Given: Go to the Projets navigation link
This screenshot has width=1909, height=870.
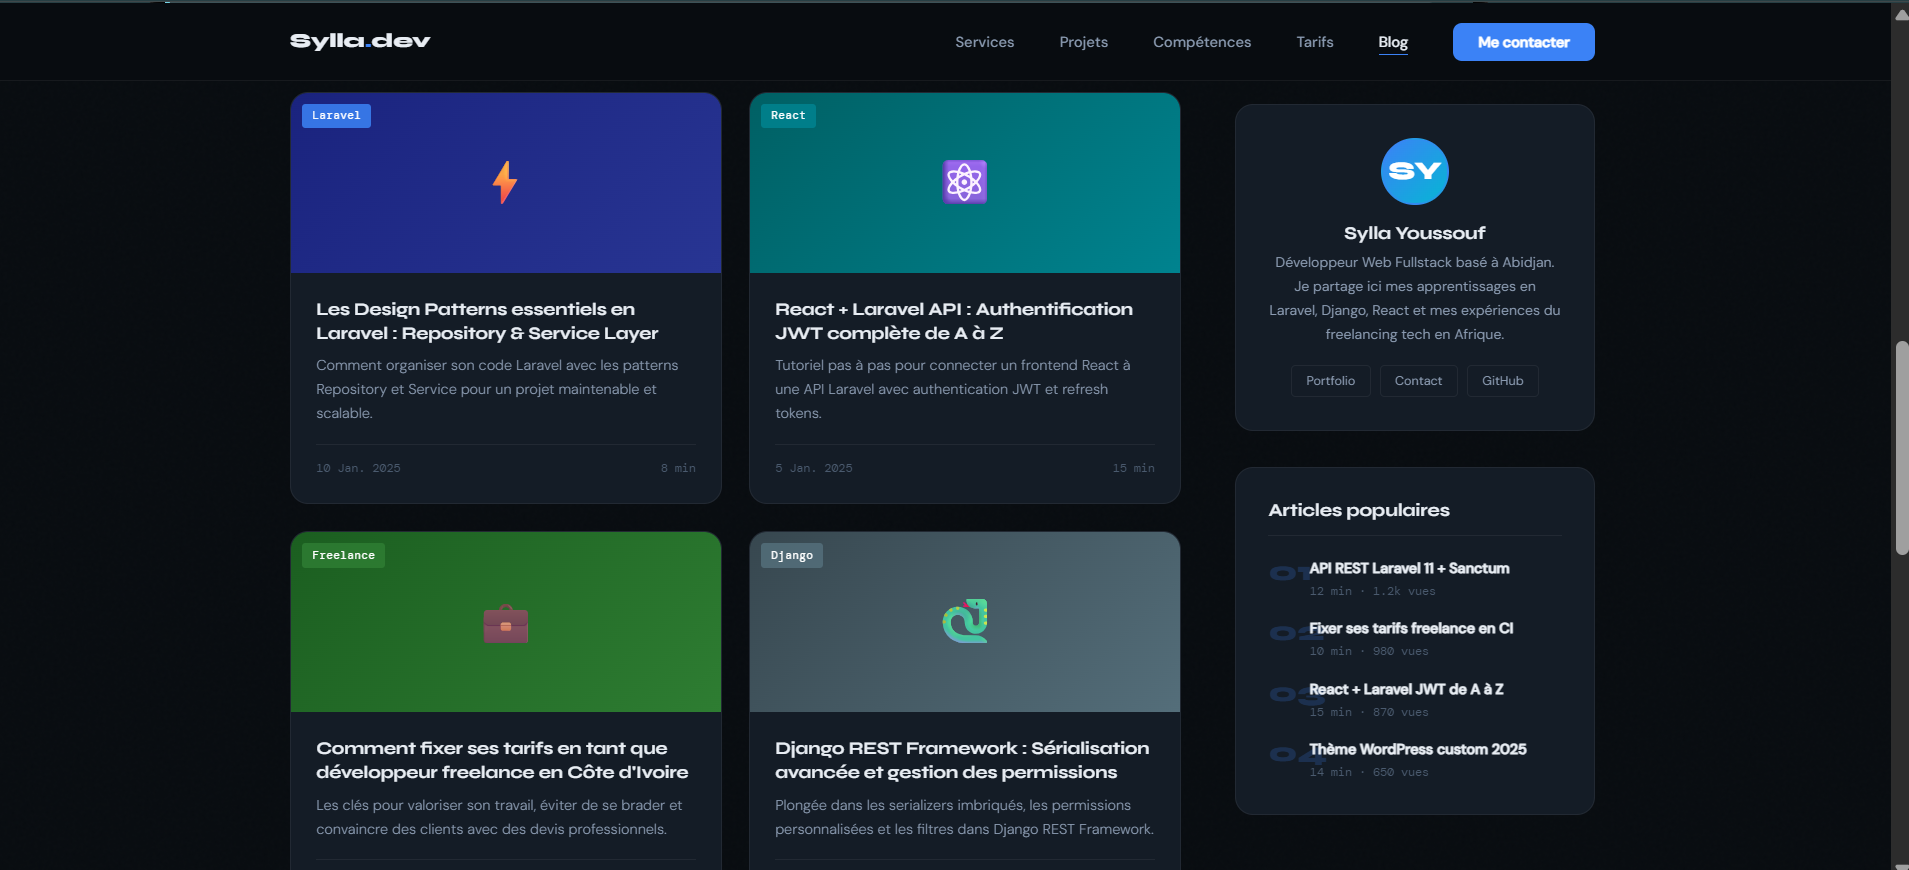Looking at the screenshot, I should 1083,42.
